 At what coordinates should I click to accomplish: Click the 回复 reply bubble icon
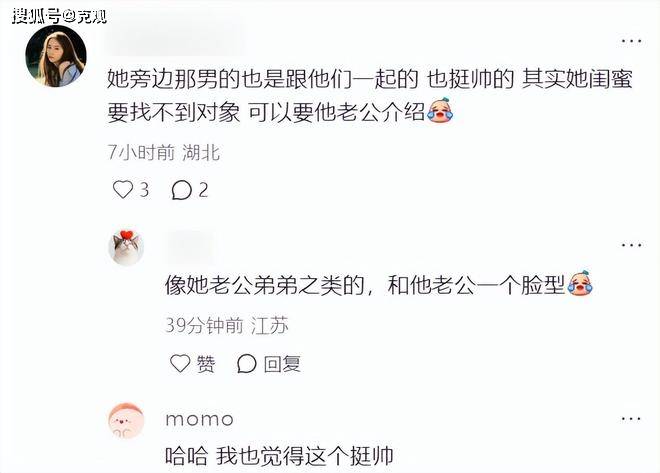pos(246,364)
